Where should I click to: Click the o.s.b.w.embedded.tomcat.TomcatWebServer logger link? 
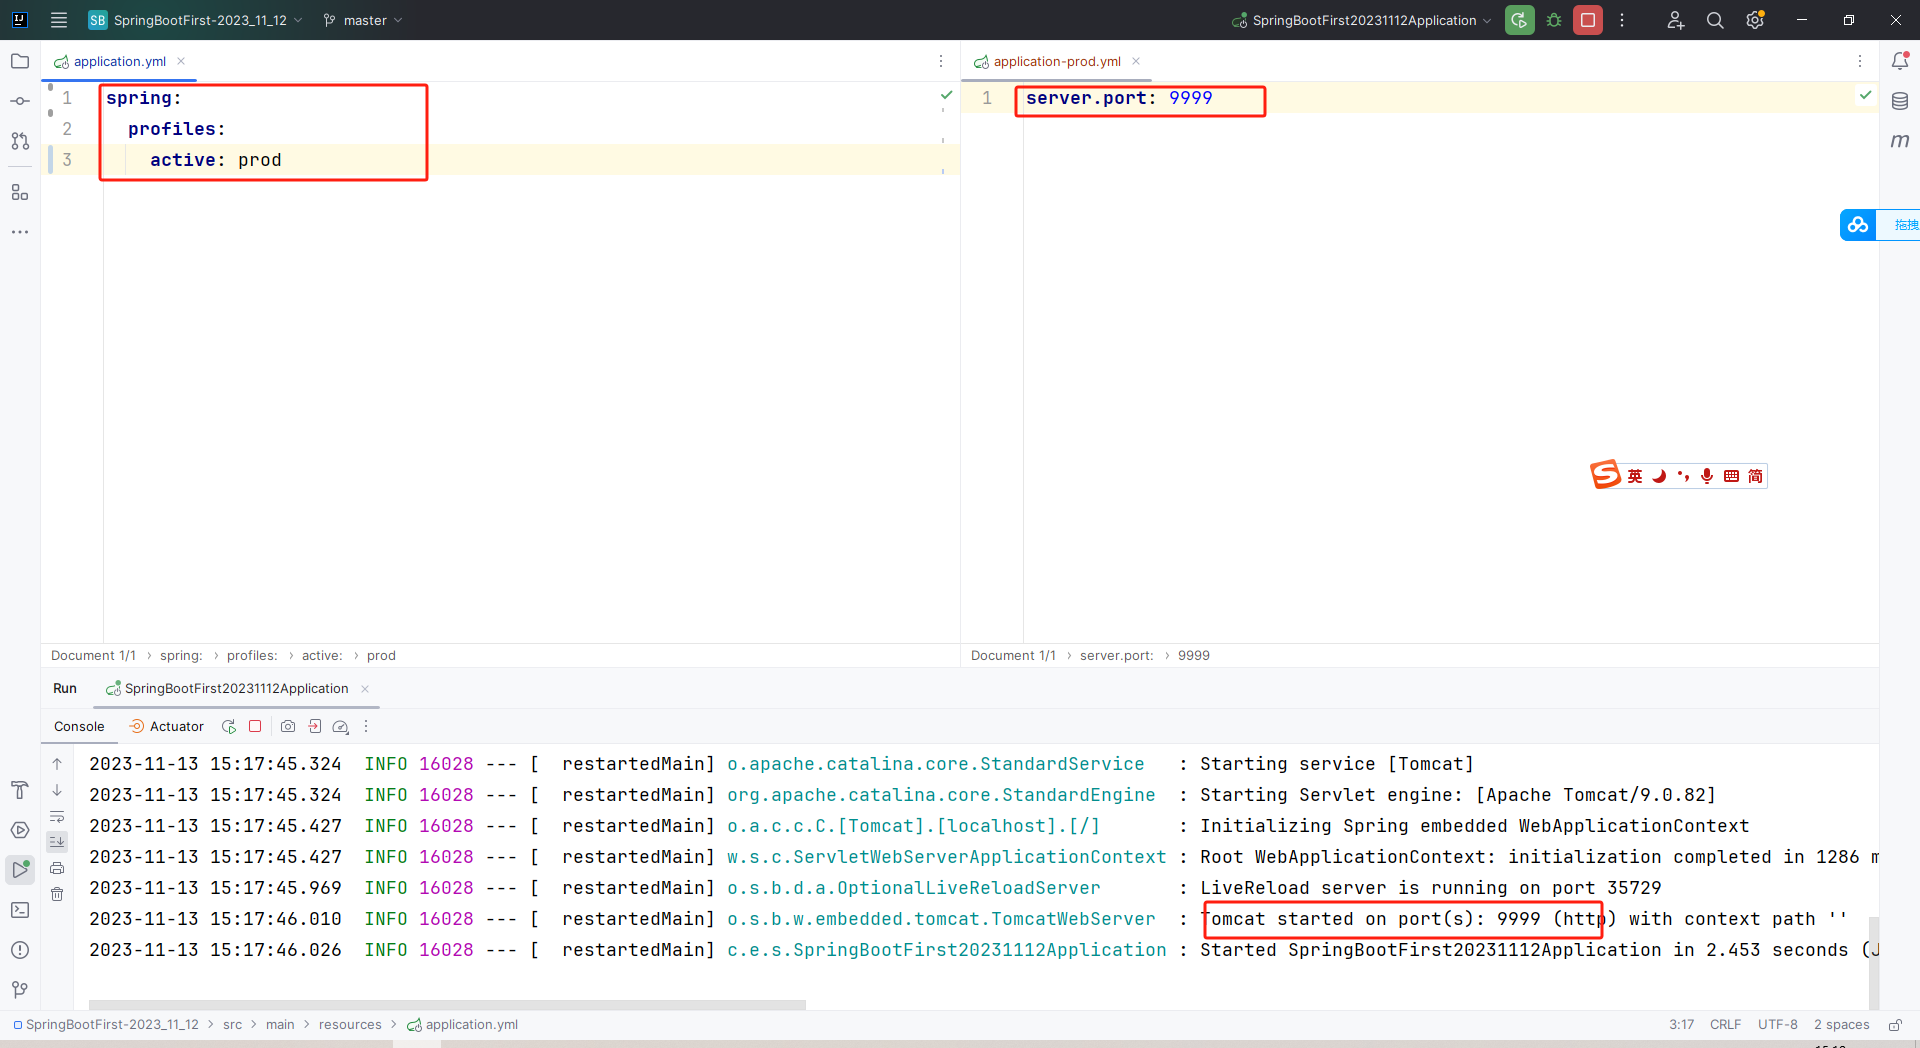941,919
